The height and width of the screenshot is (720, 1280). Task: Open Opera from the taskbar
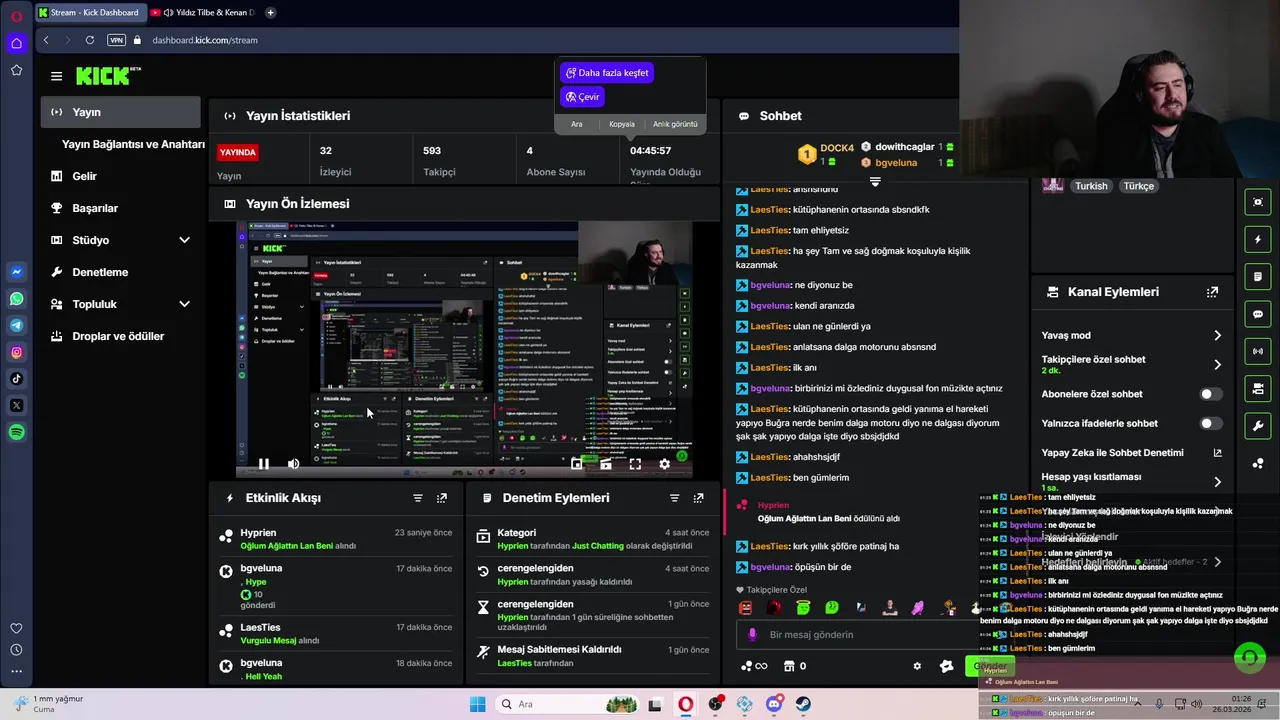point(685,704)
